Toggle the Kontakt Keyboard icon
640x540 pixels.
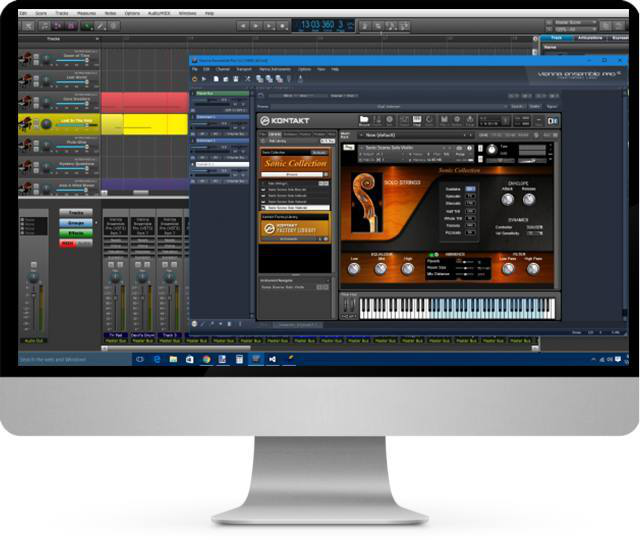click(417, 120)
